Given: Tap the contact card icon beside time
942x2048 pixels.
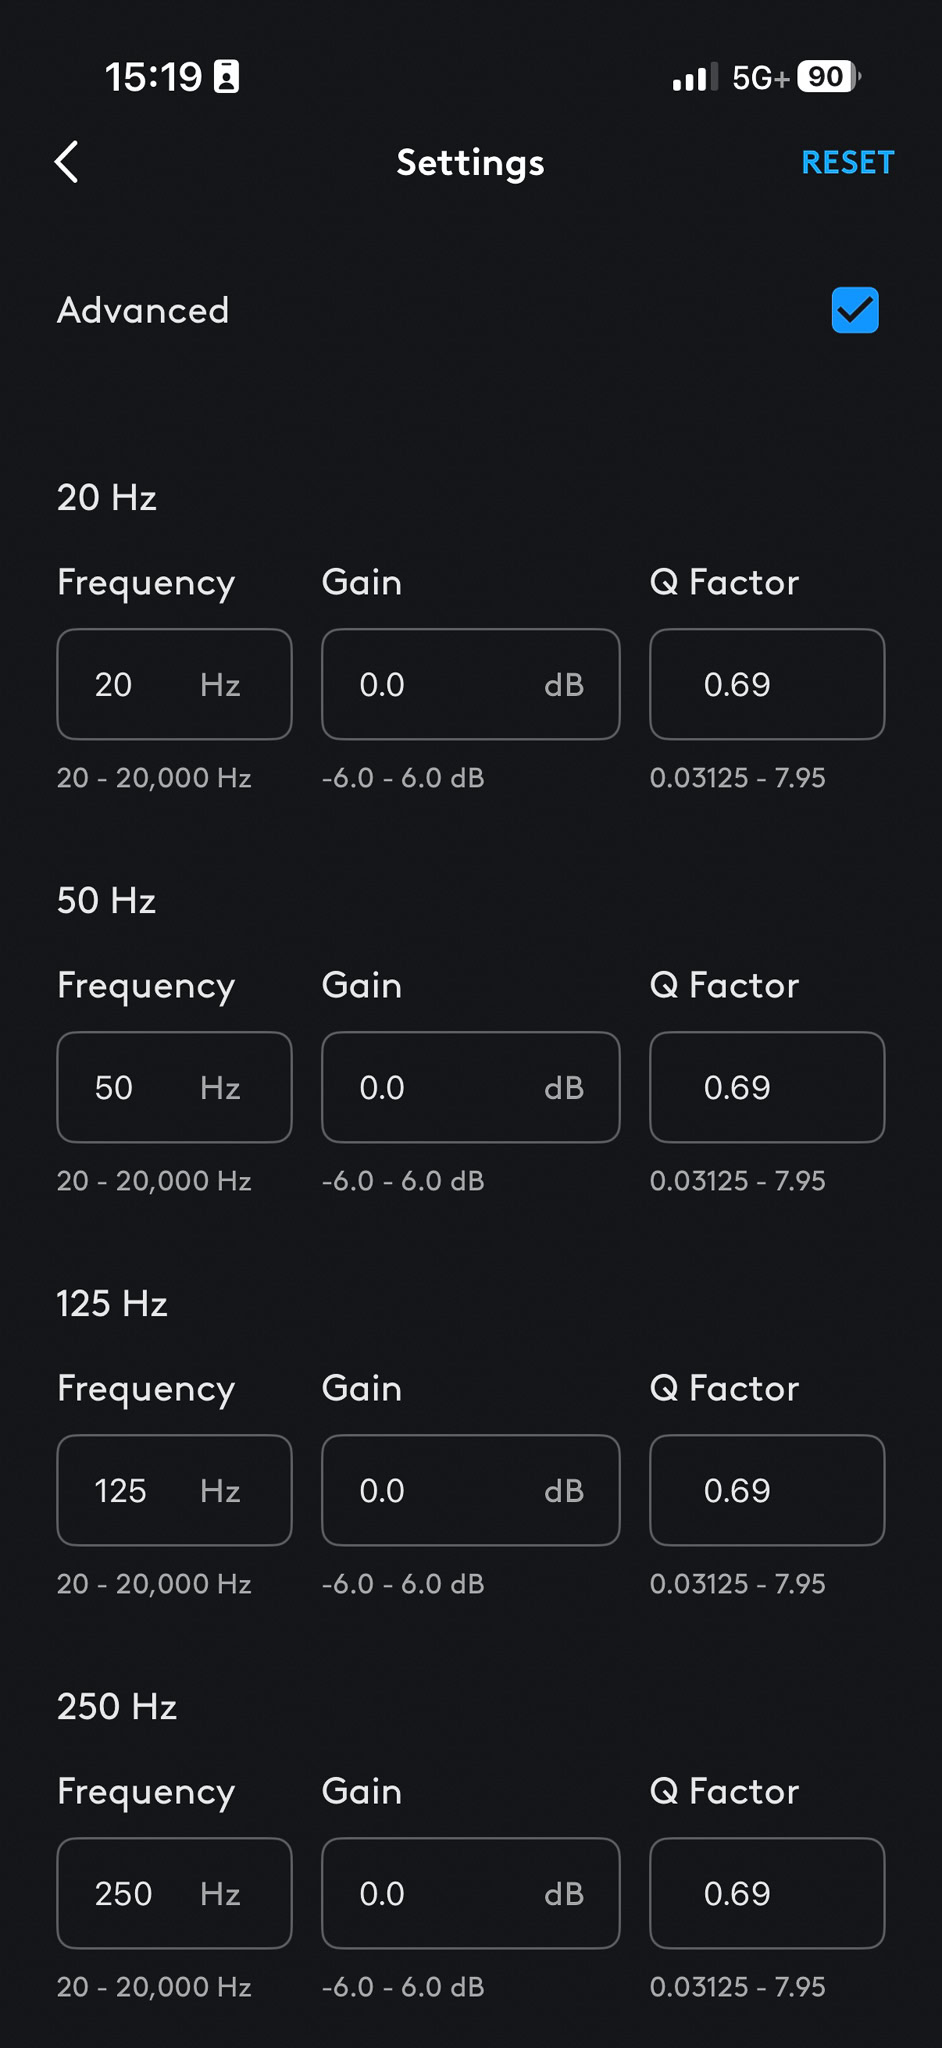Looking at the screenshot, I should [x=227, y=77].
